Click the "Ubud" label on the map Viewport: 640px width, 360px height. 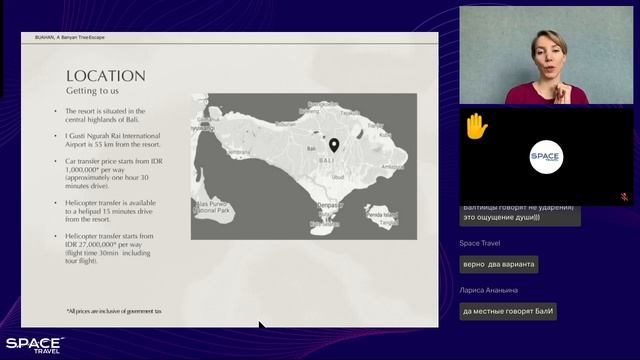pyautogui.click(x=338, y=178)
